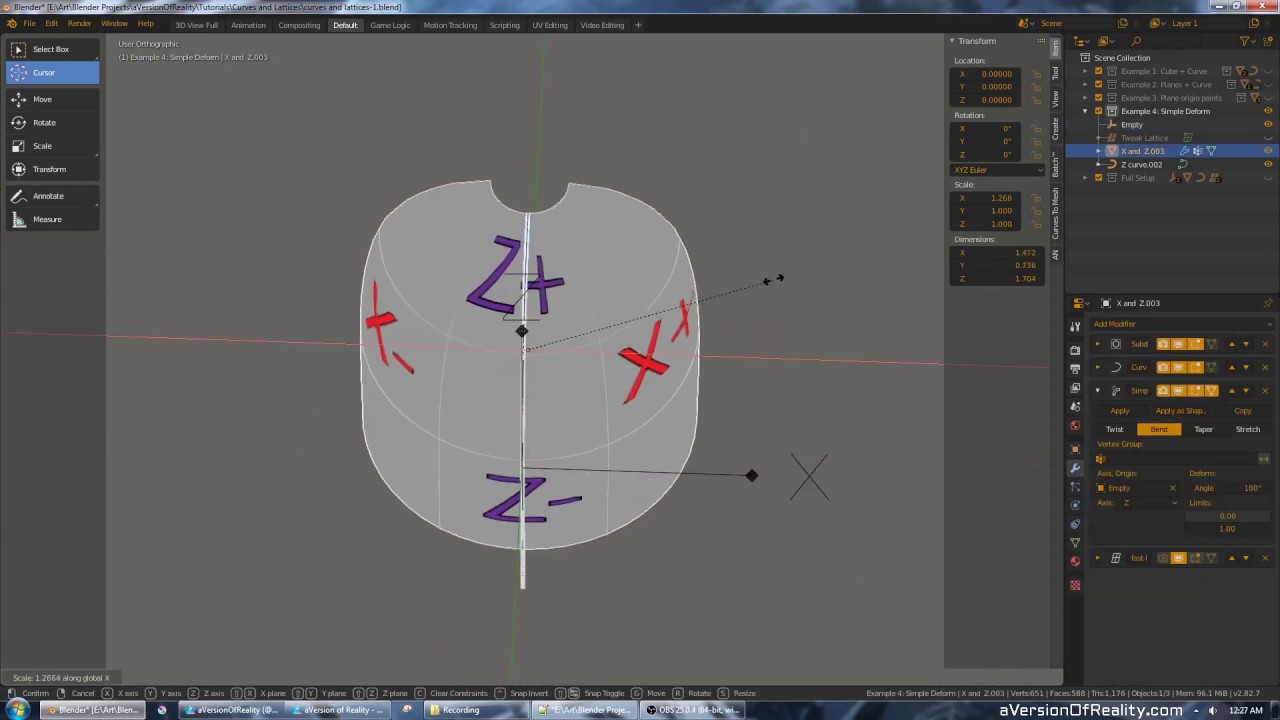
Task: Expand the Subd modifier panel
Action: pyautogui.click(x=1098, y=344)
